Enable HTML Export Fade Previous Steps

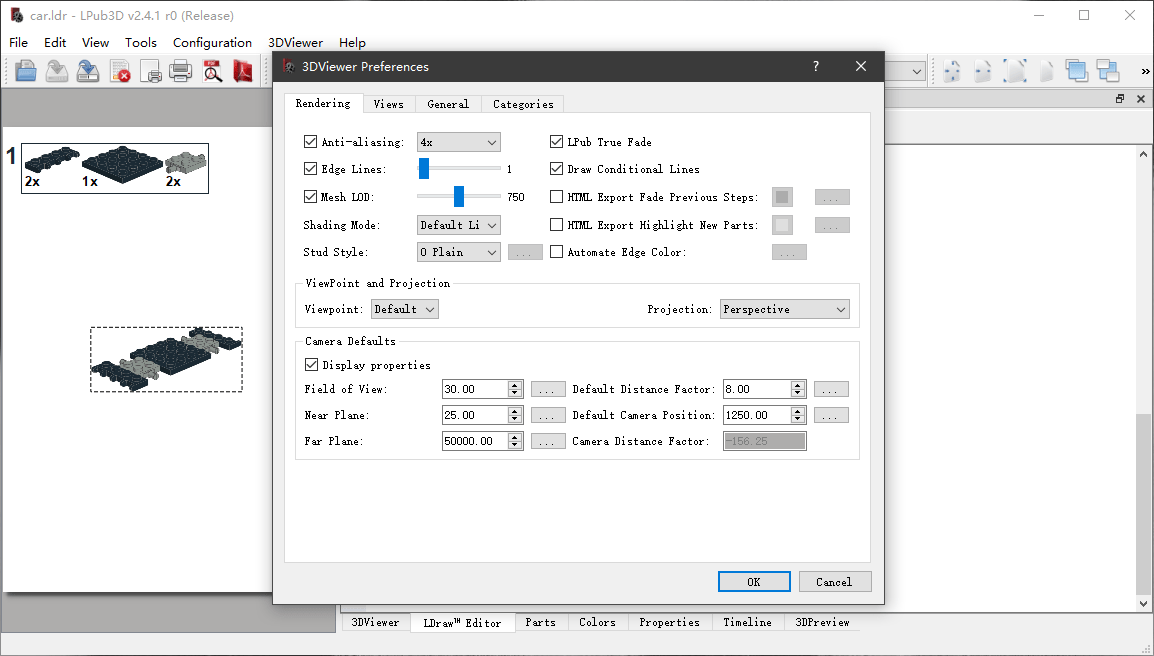(556, 197)
